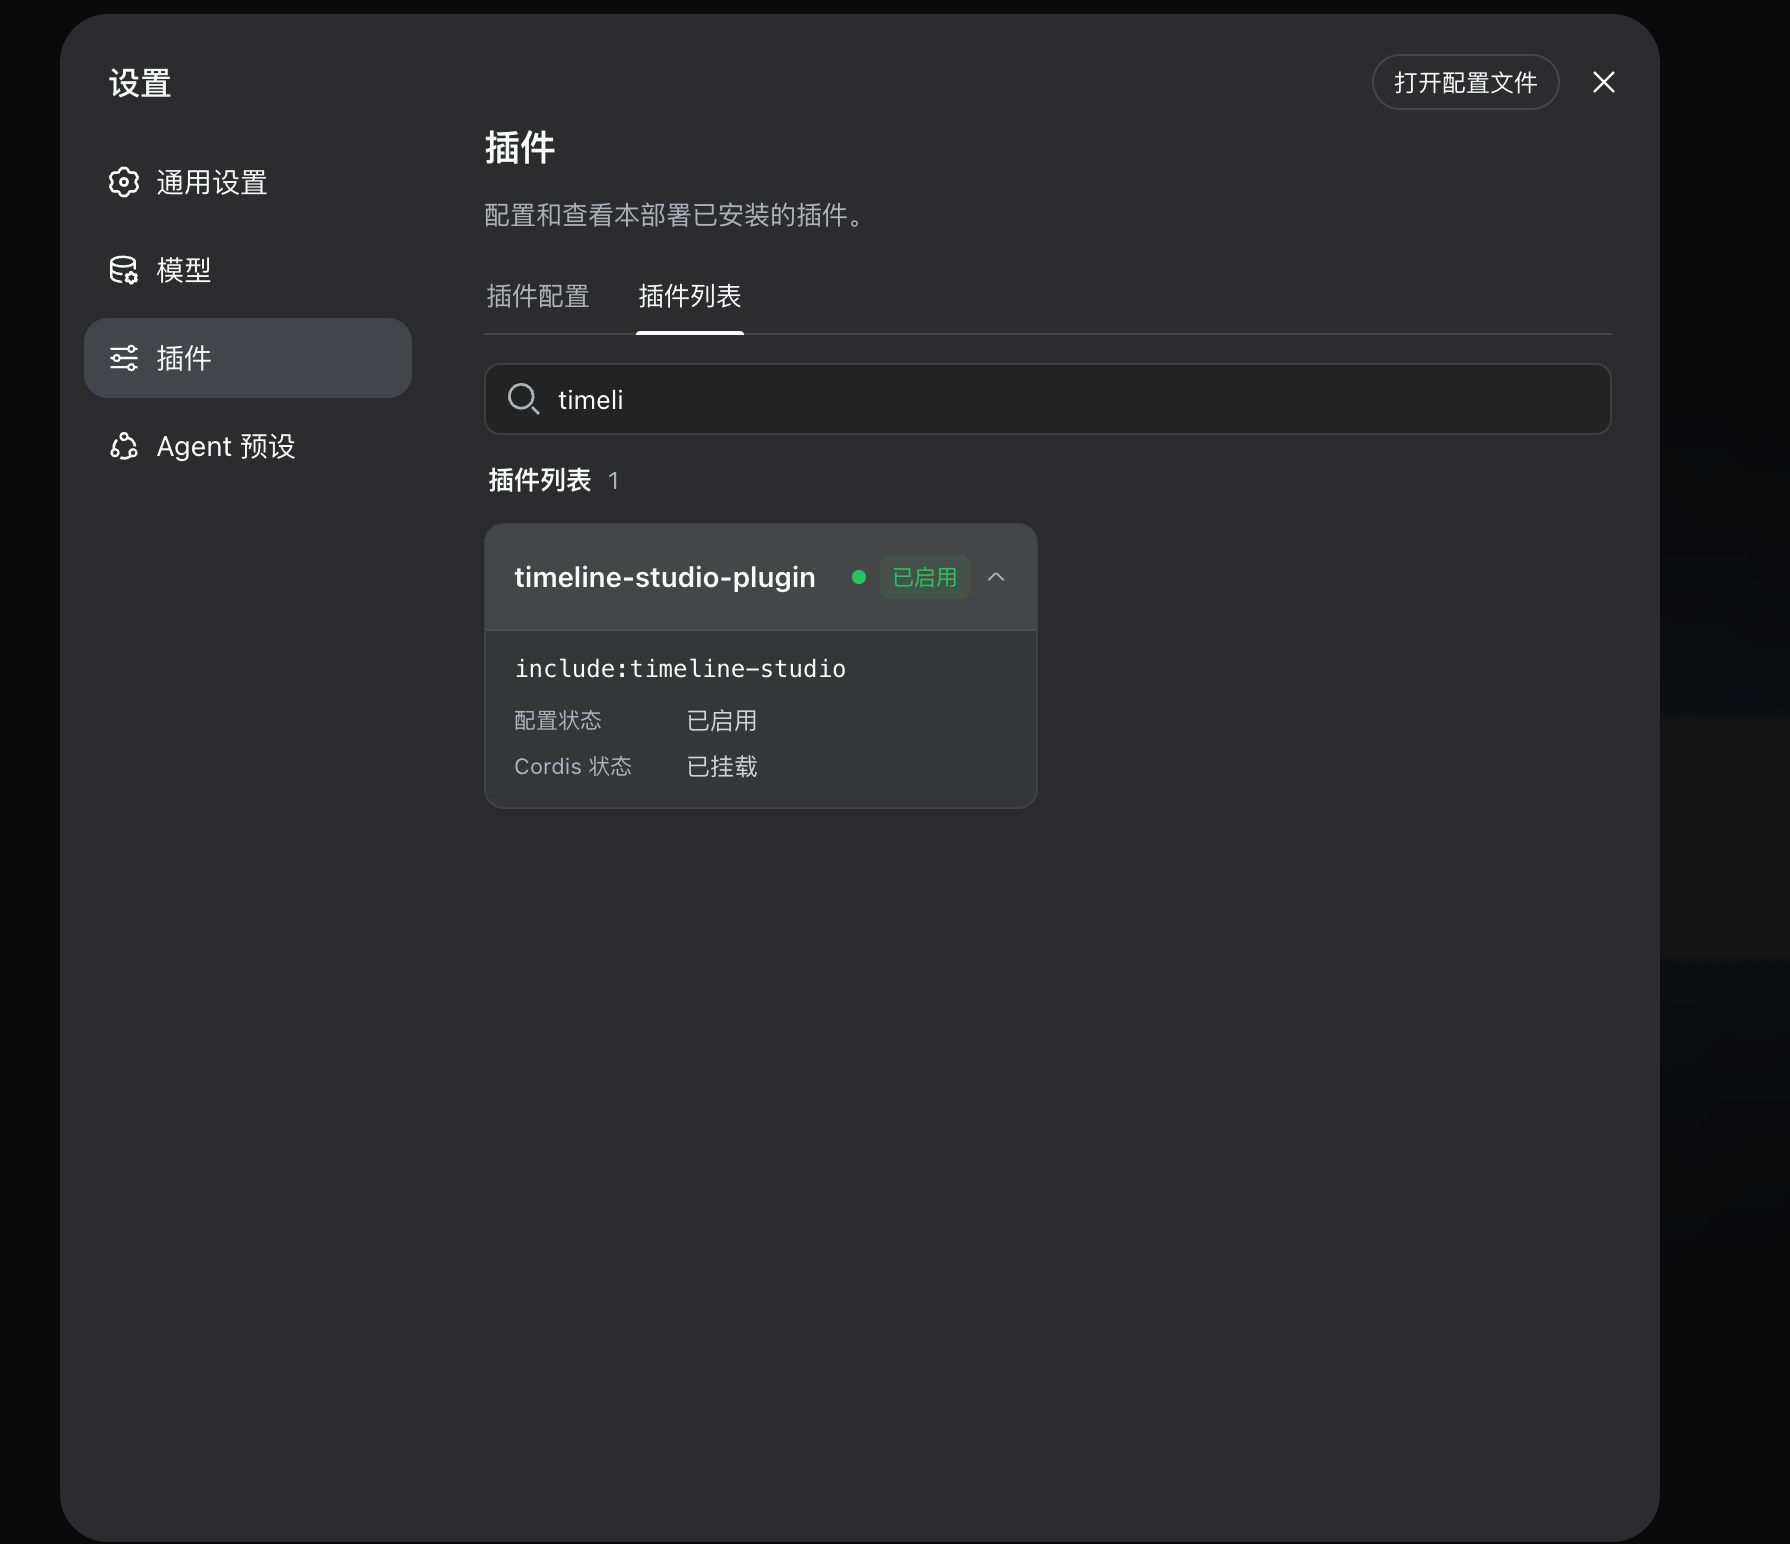Click the include:timeline-studio text
The image size is (1790, 1544).
click(680, 668)
